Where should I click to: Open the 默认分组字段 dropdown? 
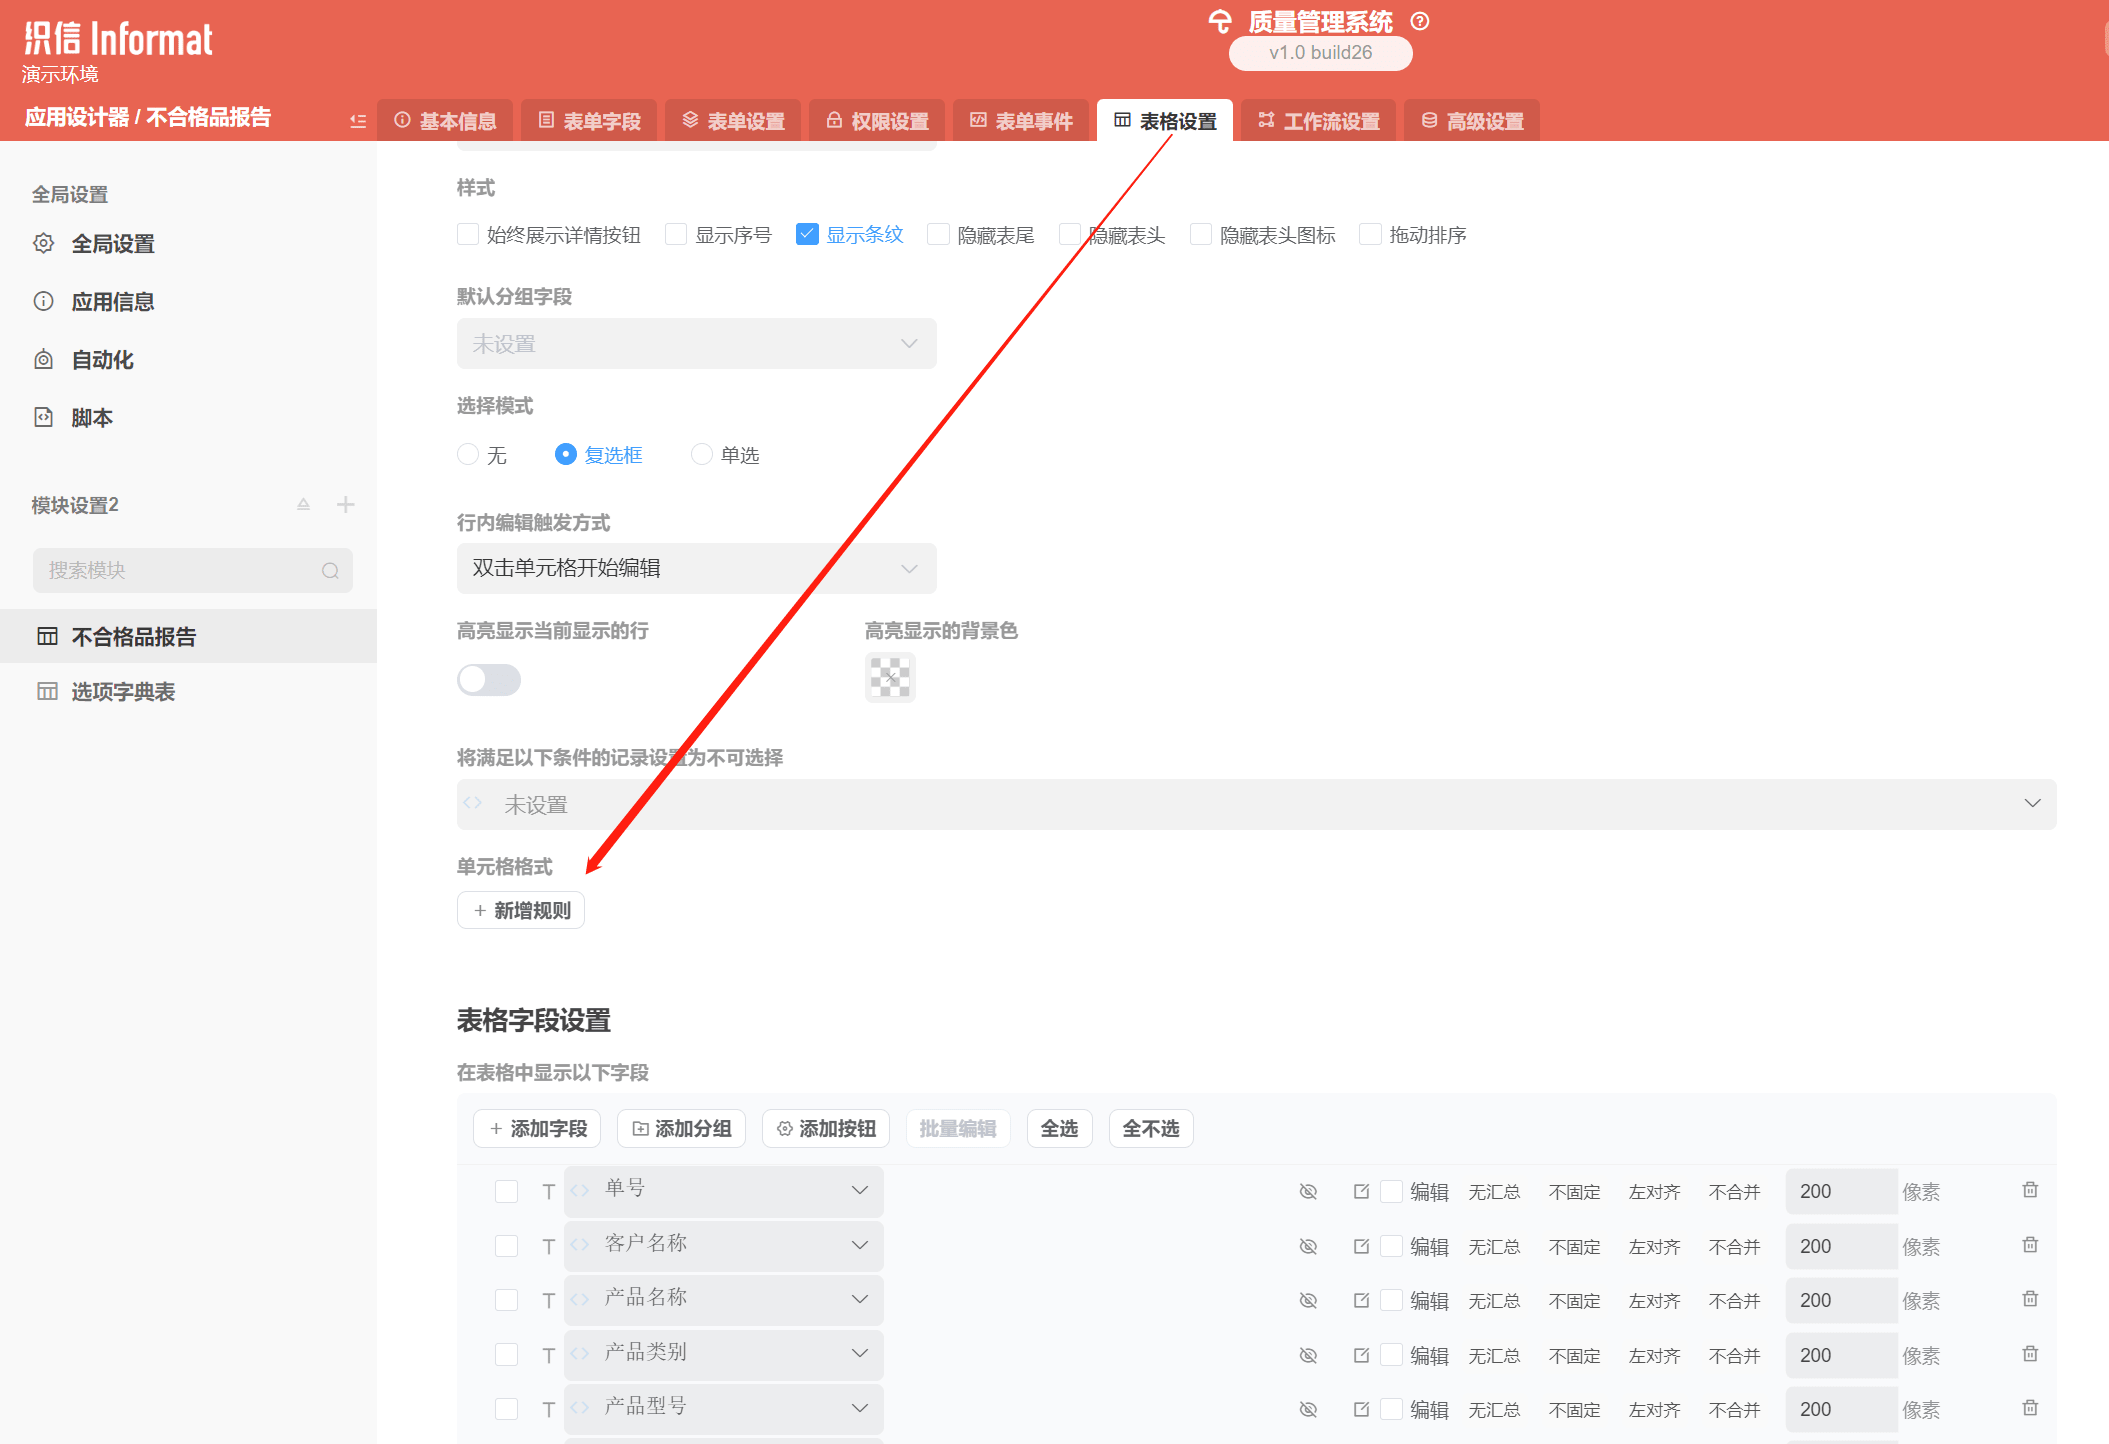(x=696, y=344)
